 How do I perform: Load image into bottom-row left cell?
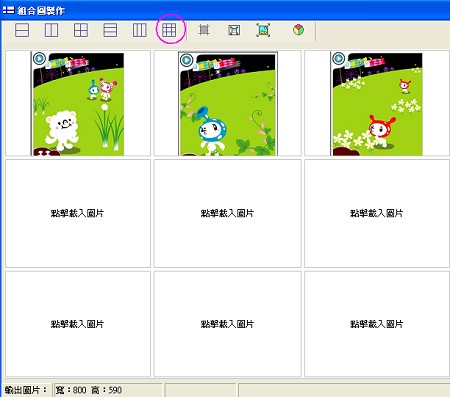[x=78, y=324]
